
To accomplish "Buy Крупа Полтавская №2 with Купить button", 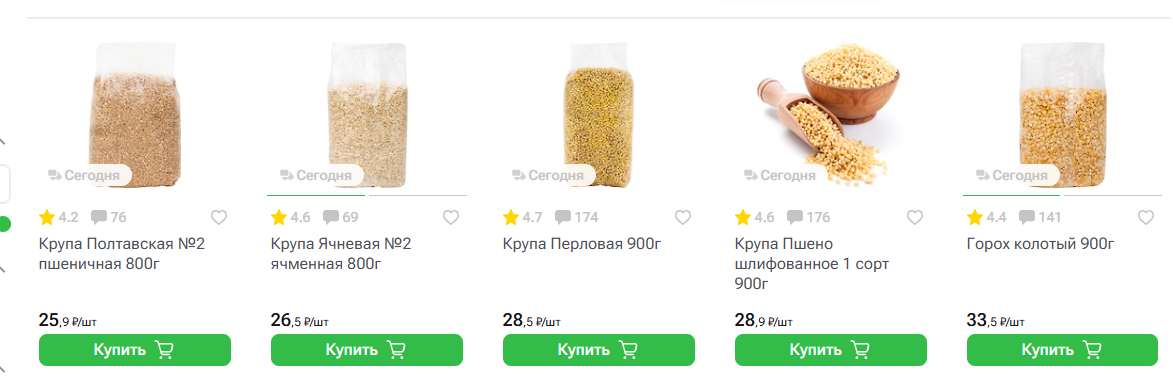I will pyautogui.click(x=135, y=350).
